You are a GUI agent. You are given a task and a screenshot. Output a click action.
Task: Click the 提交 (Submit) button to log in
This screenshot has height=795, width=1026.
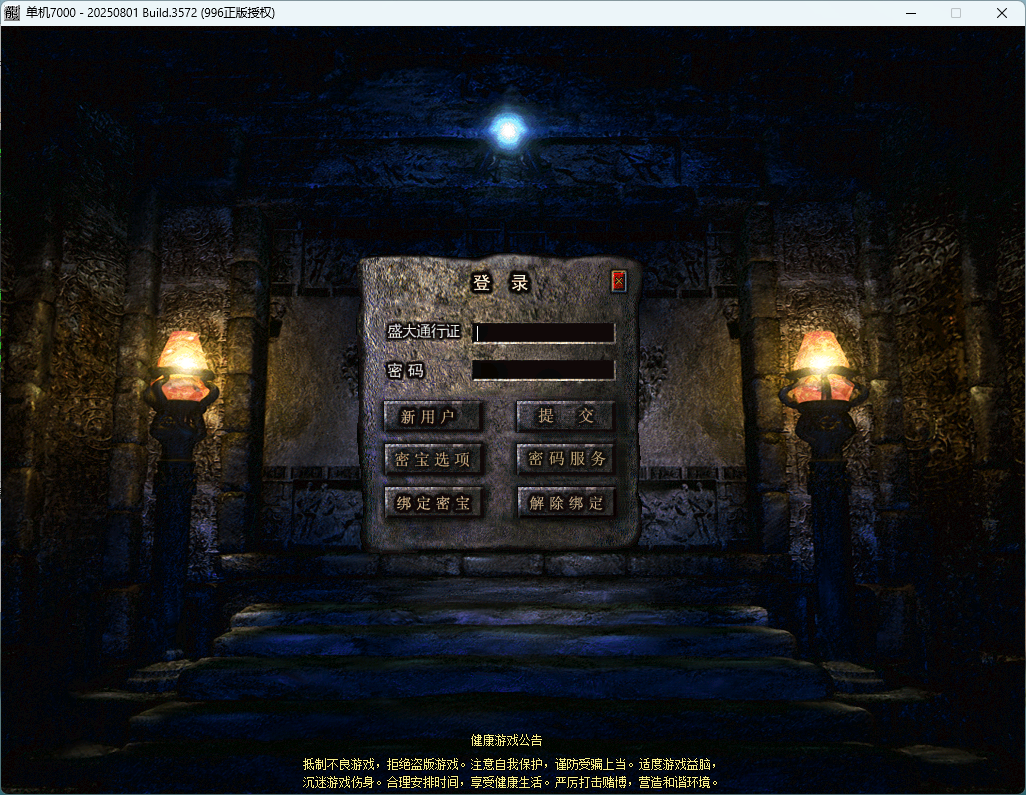point(565,415)
